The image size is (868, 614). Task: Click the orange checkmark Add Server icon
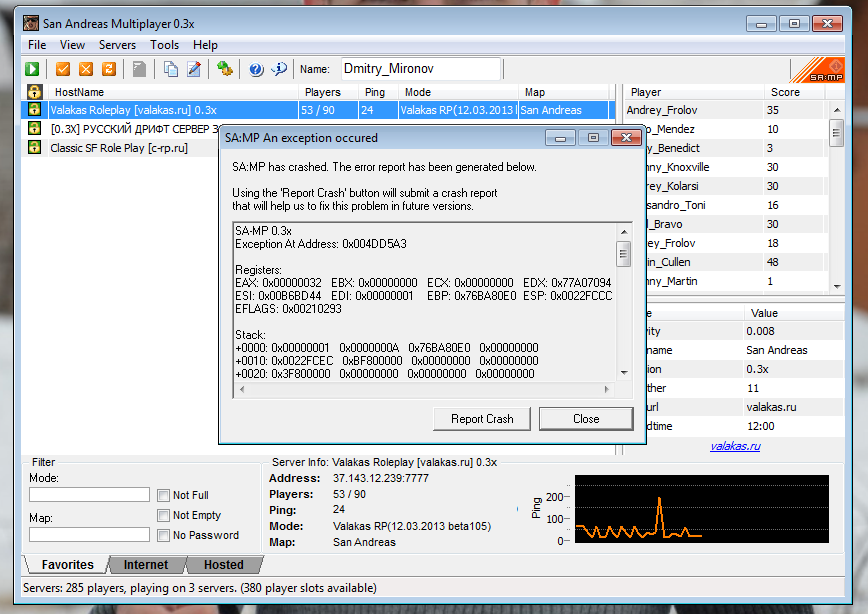coord(63,69)
